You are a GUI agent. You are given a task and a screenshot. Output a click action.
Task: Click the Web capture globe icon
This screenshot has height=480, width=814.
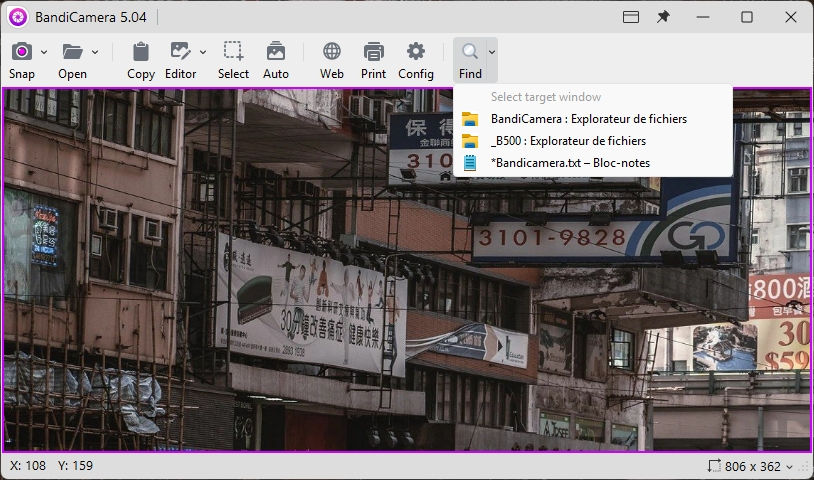pos(332,52)
